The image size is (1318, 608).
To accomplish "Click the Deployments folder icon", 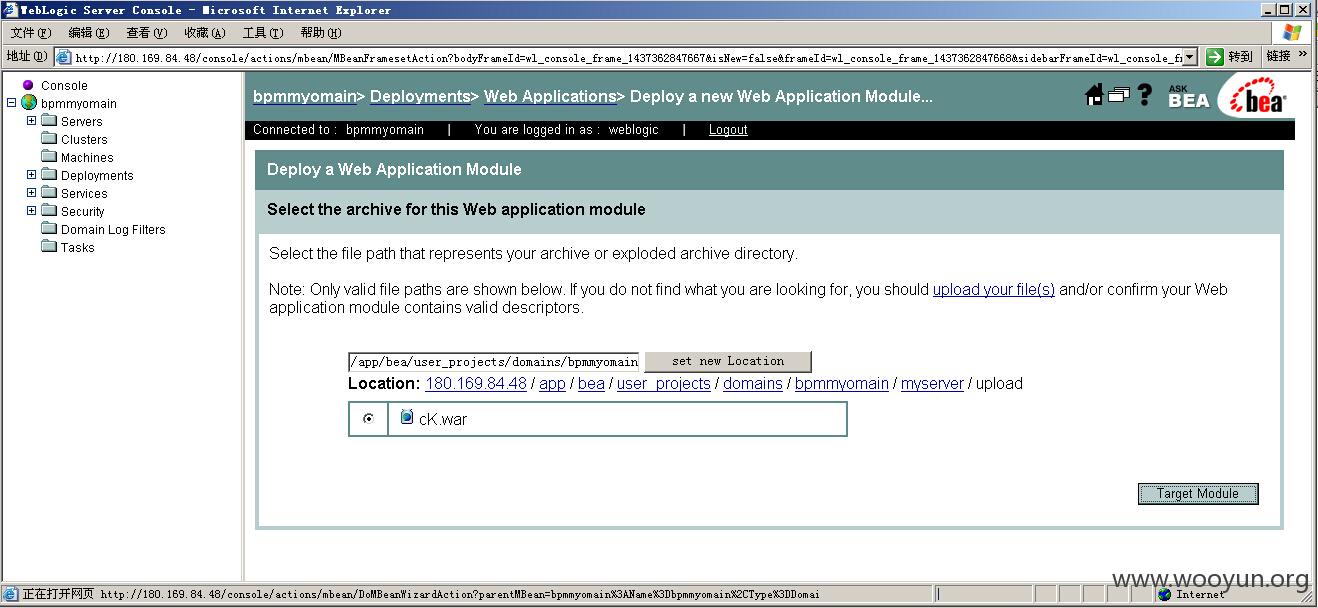I will click(49, 174).
